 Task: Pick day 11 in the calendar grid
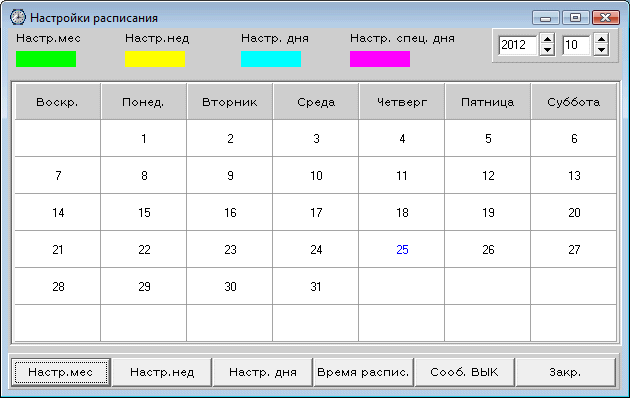coord(401,176)
